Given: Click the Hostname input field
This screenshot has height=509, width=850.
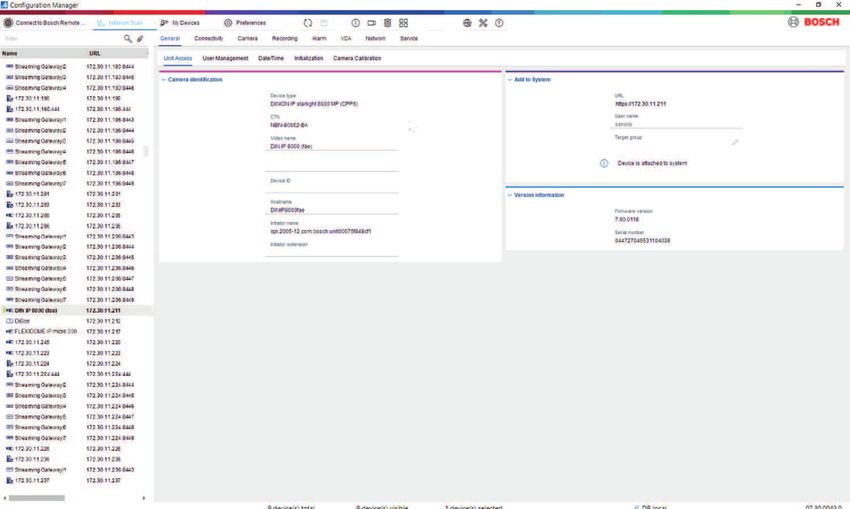Looking at the screenshot, I should coord(333,210).
